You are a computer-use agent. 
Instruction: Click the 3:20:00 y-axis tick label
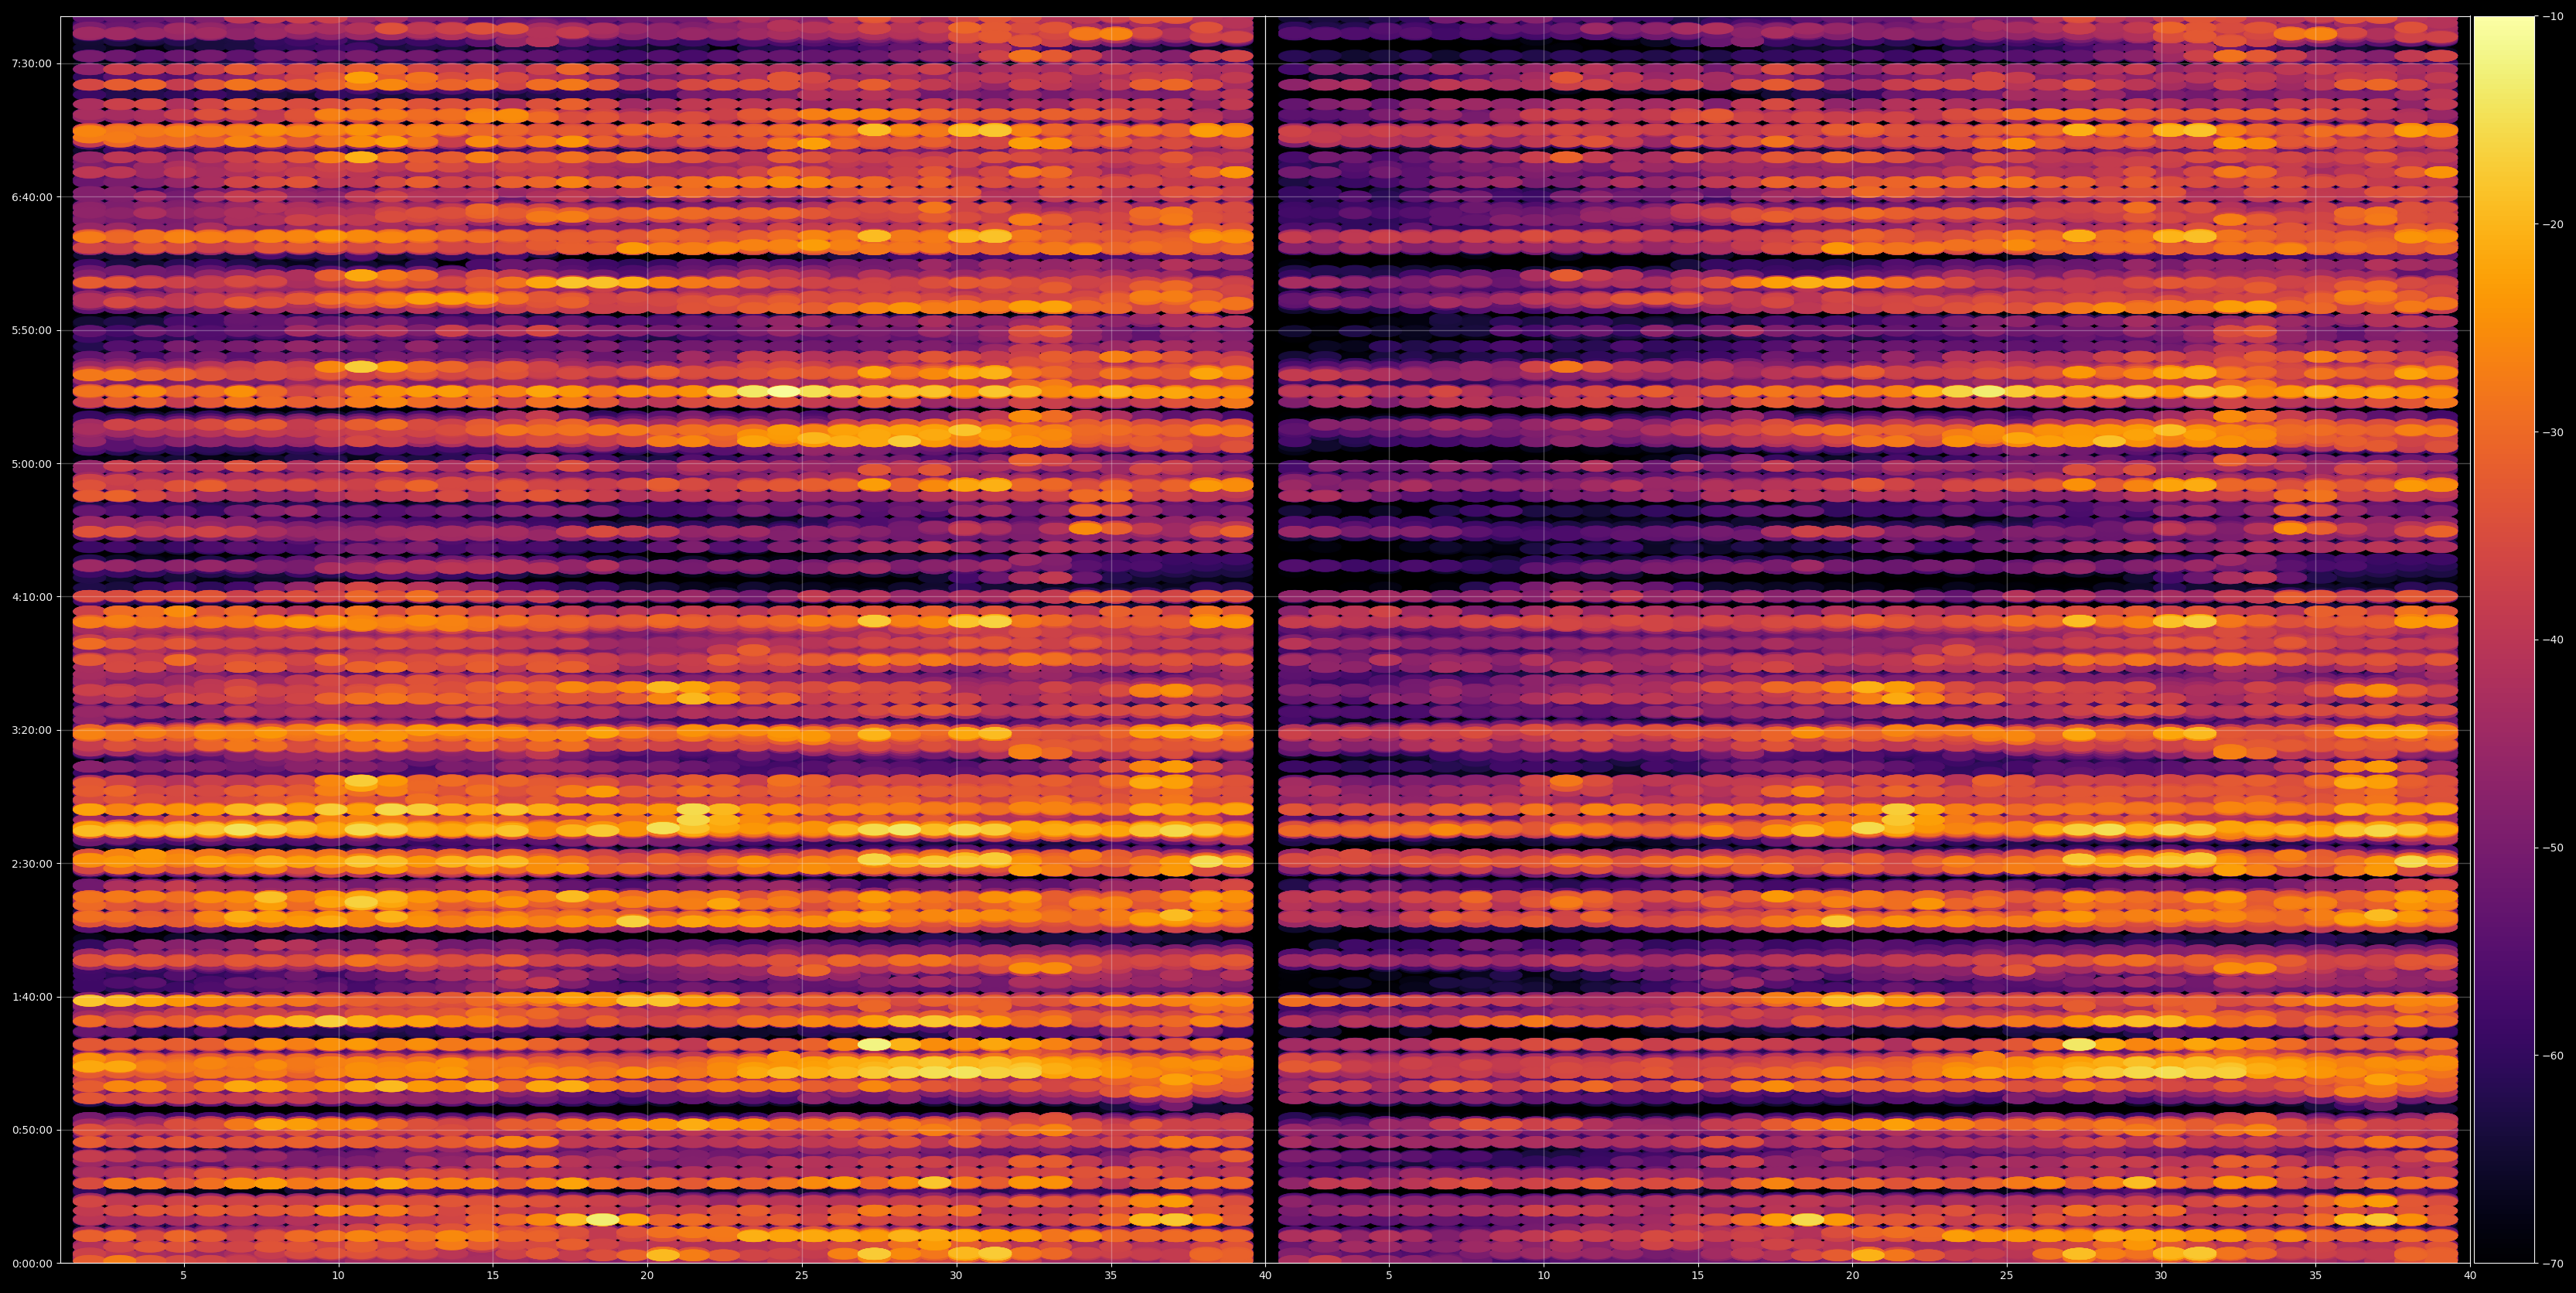point(31,730)
